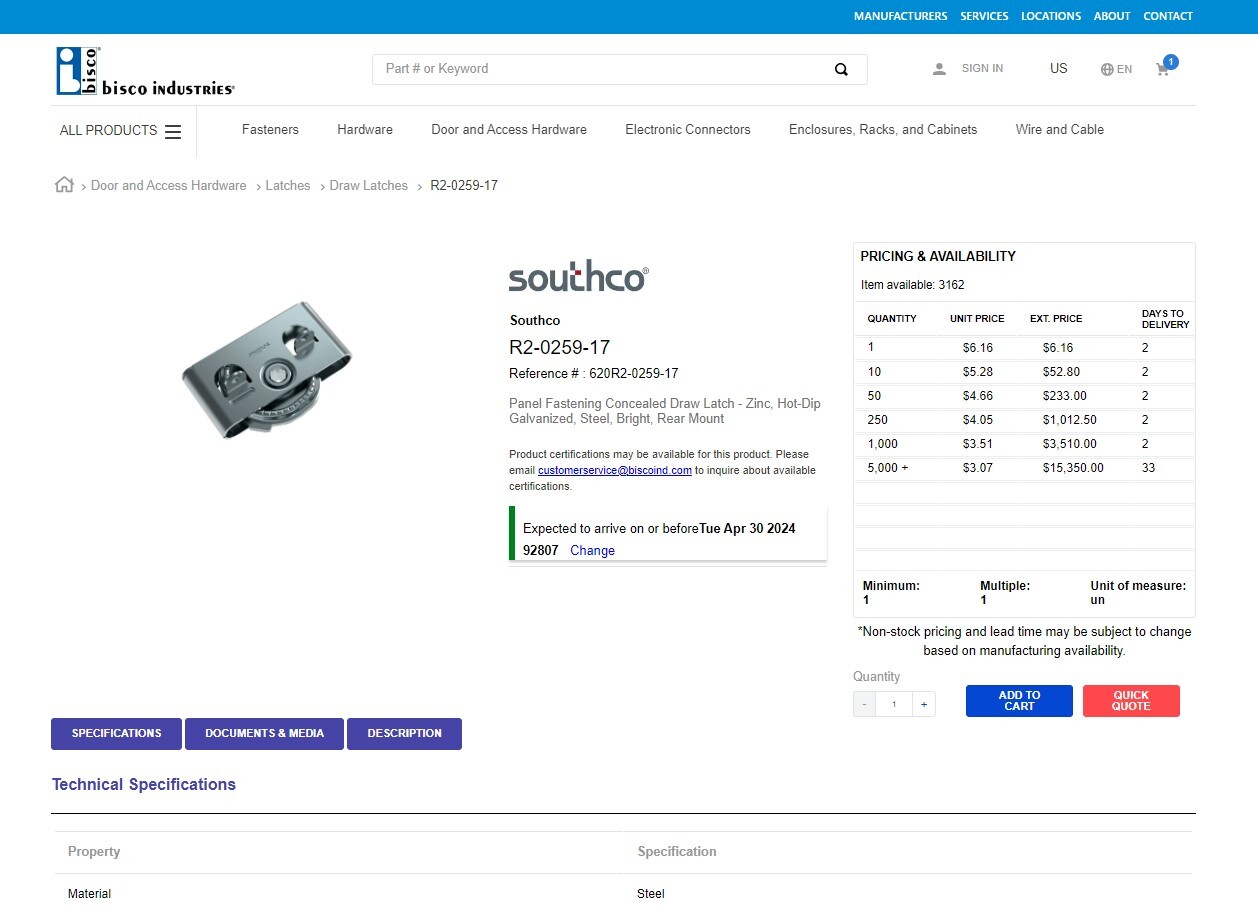Increase quantity with plus button

tap(923, 704)
